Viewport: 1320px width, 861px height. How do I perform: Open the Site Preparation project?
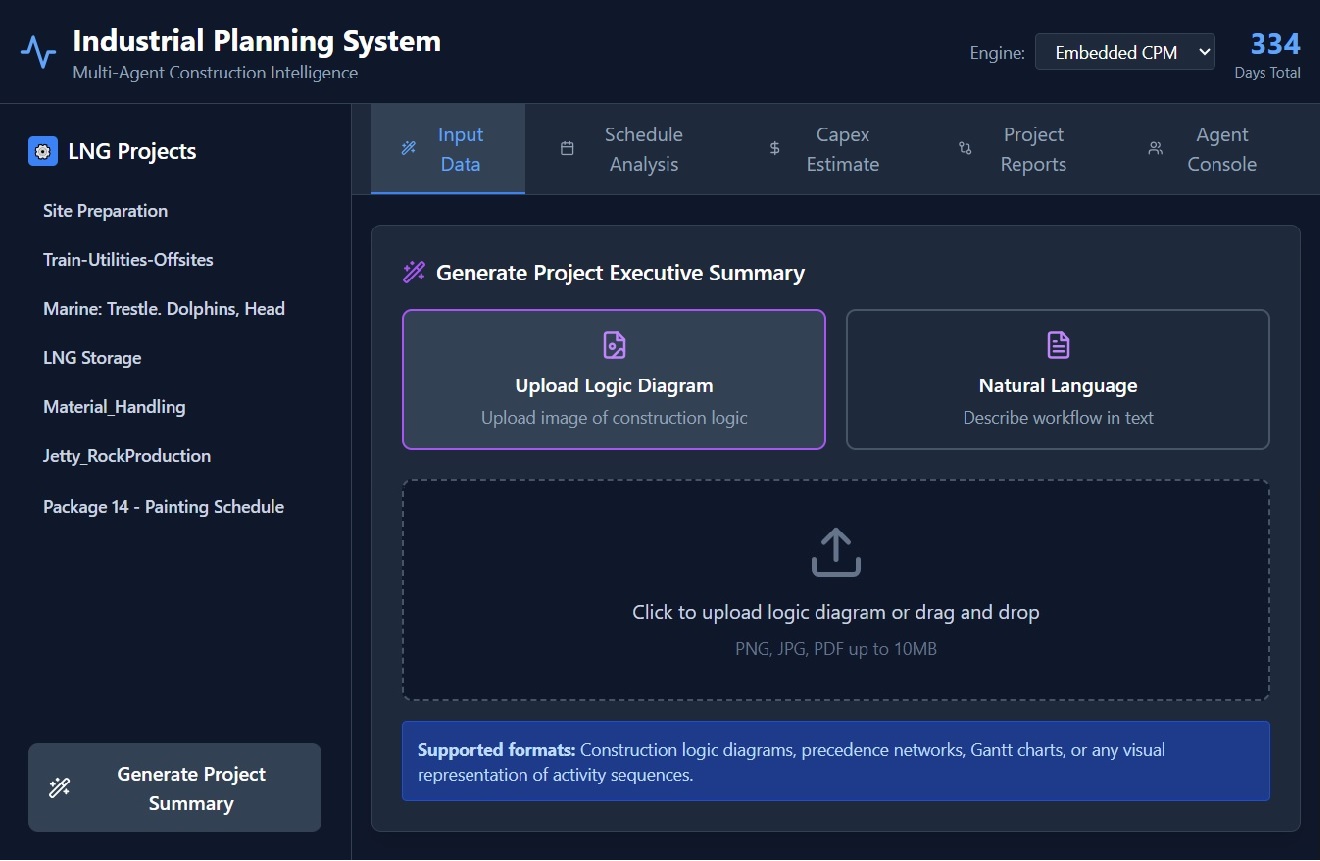coord(105,211)
